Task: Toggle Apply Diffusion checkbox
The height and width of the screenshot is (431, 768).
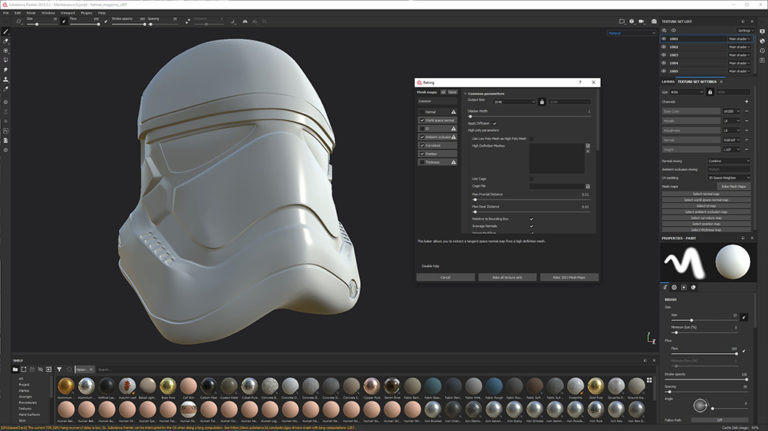Action: [495, 123]
